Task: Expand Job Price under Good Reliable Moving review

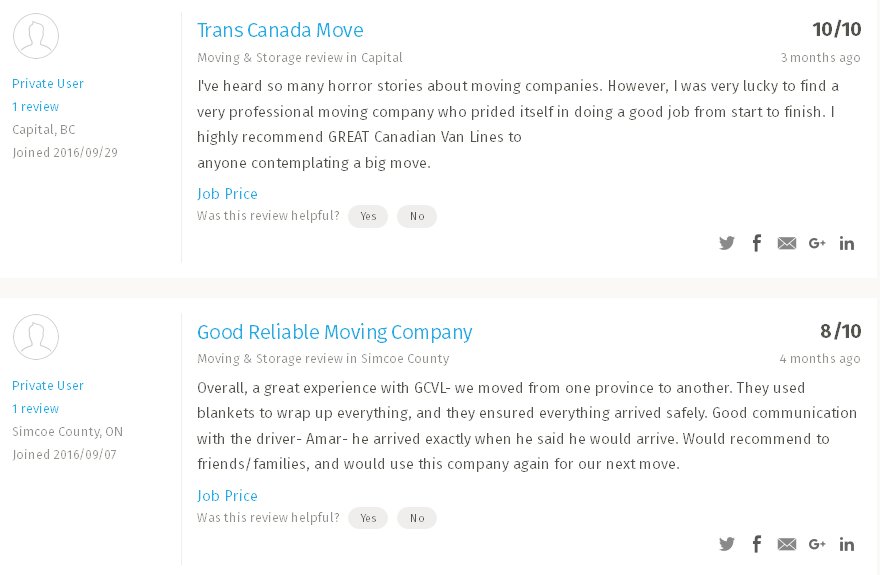Action: pyautogui.click(x=227, y=496)
